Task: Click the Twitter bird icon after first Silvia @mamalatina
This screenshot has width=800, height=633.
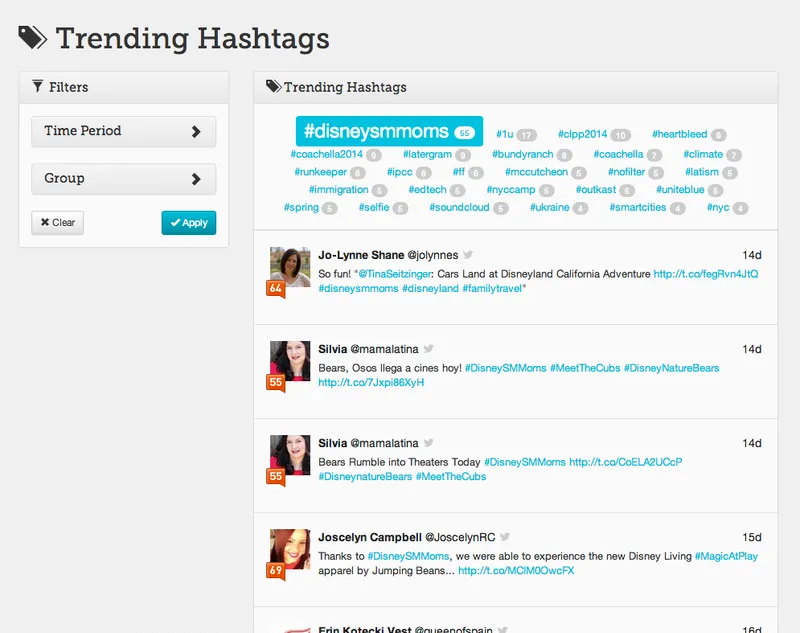Action: pos(429,348)
